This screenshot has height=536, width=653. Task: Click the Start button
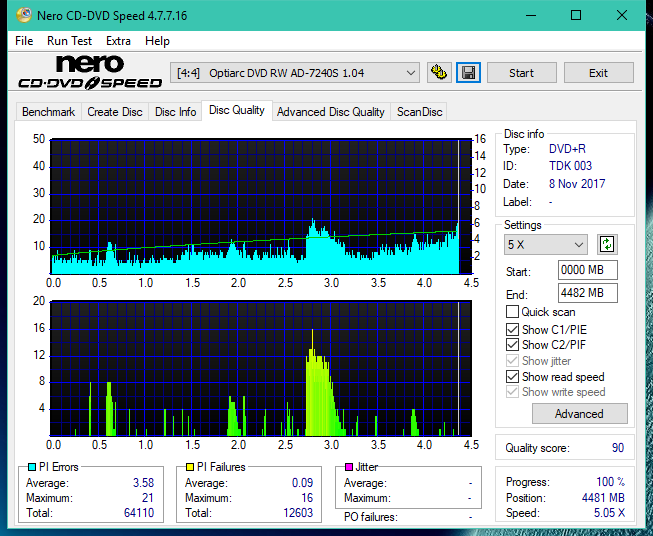[521, 73]
